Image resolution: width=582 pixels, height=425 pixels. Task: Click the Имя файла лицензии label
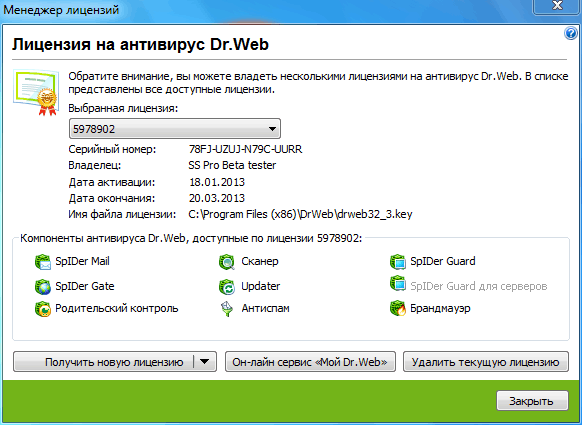tap(122, 214)
